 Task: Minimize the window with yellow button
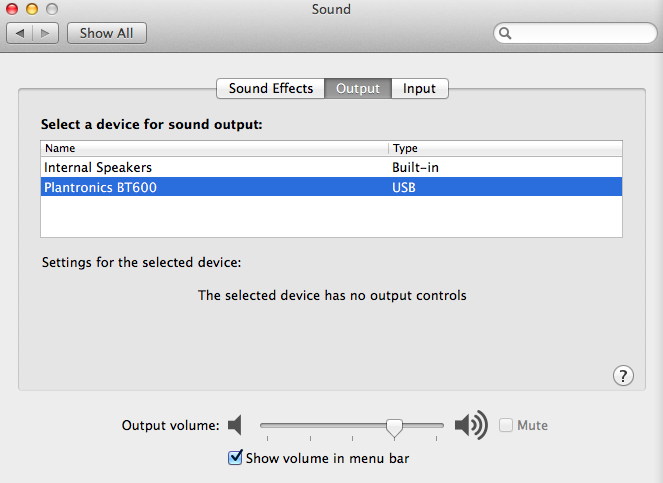[x=32, y=8]
